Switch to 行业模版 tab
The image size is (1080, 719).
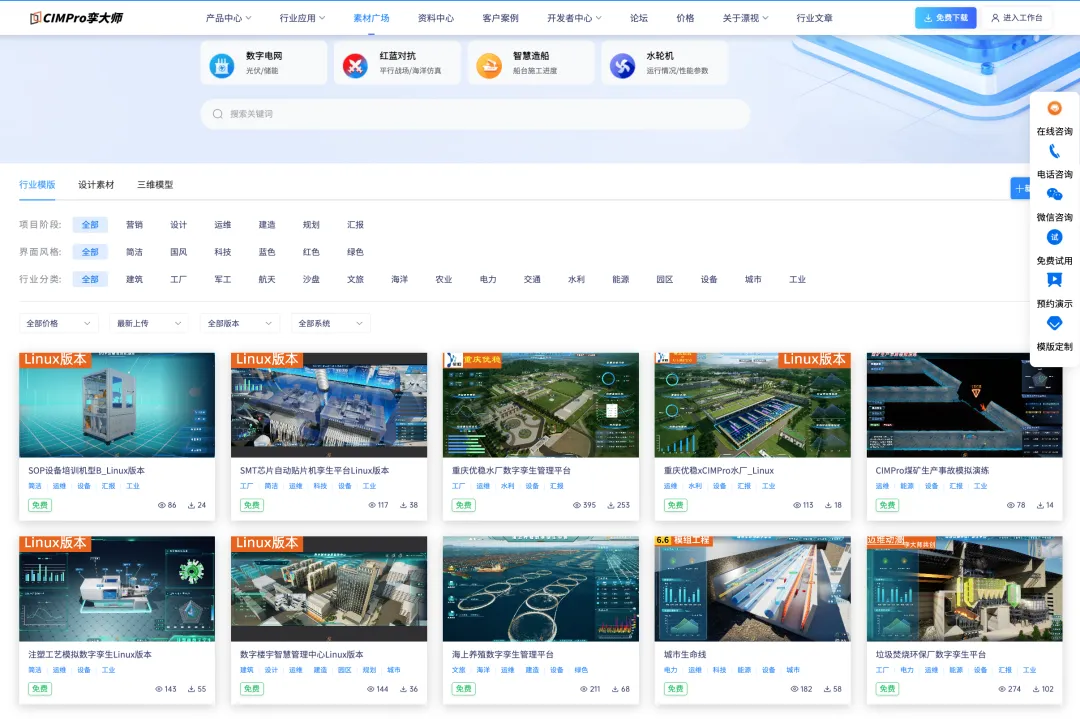click(37, 185)
